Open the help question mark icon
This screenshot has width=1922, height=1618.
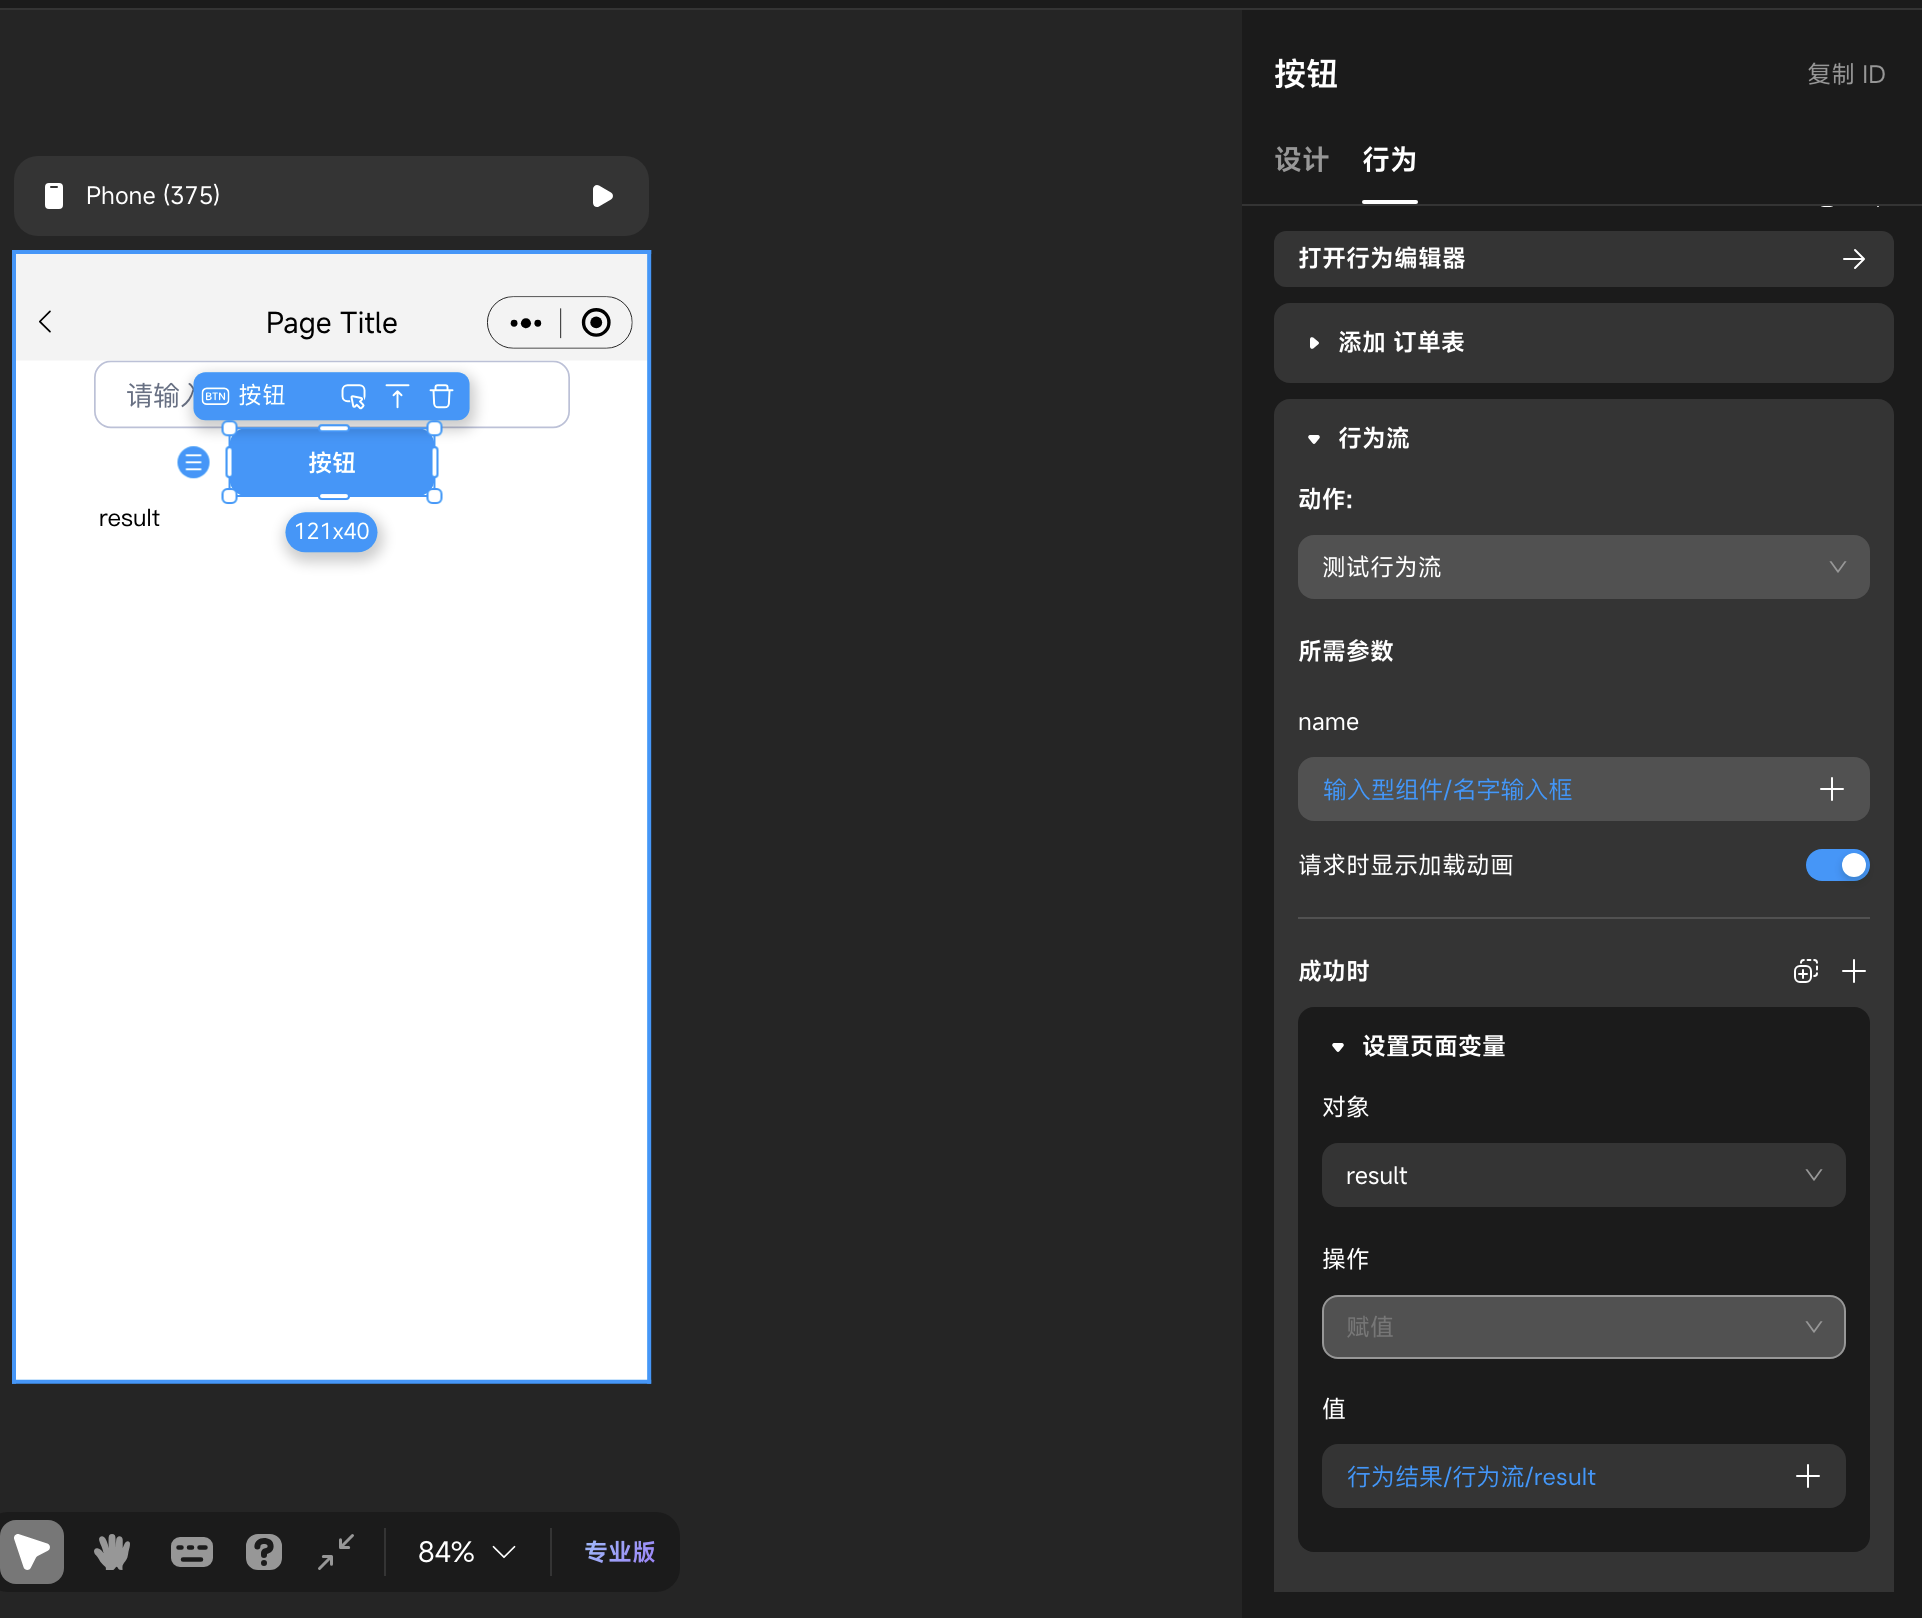point(264,1551)
